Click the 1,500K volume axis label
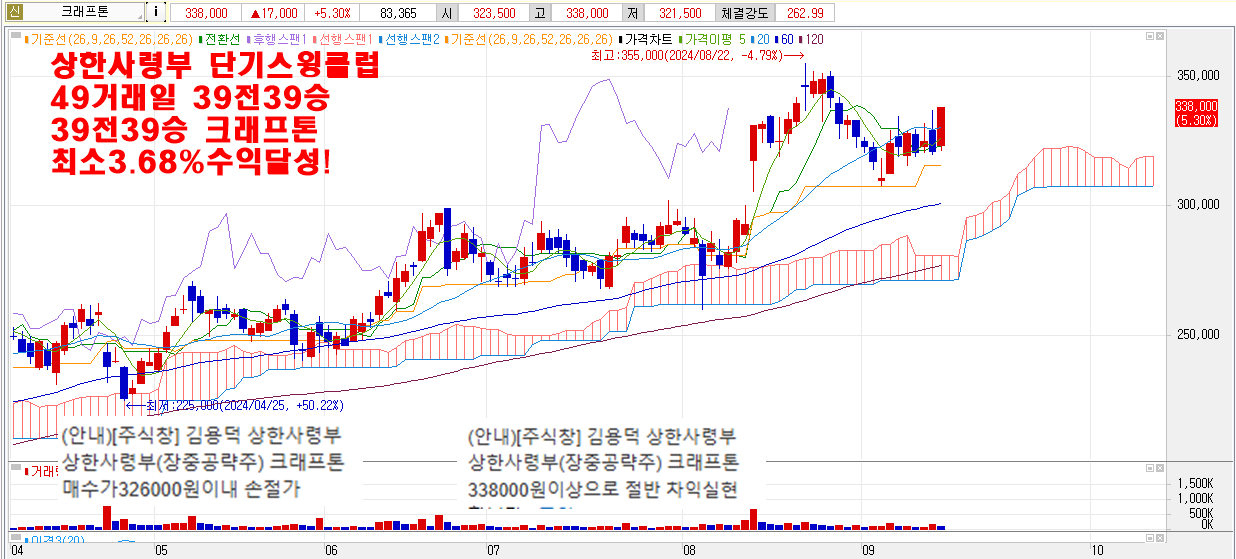The height and width of the screenshot is (559, 1236). pyautogui.click(x=1193, y=484)
